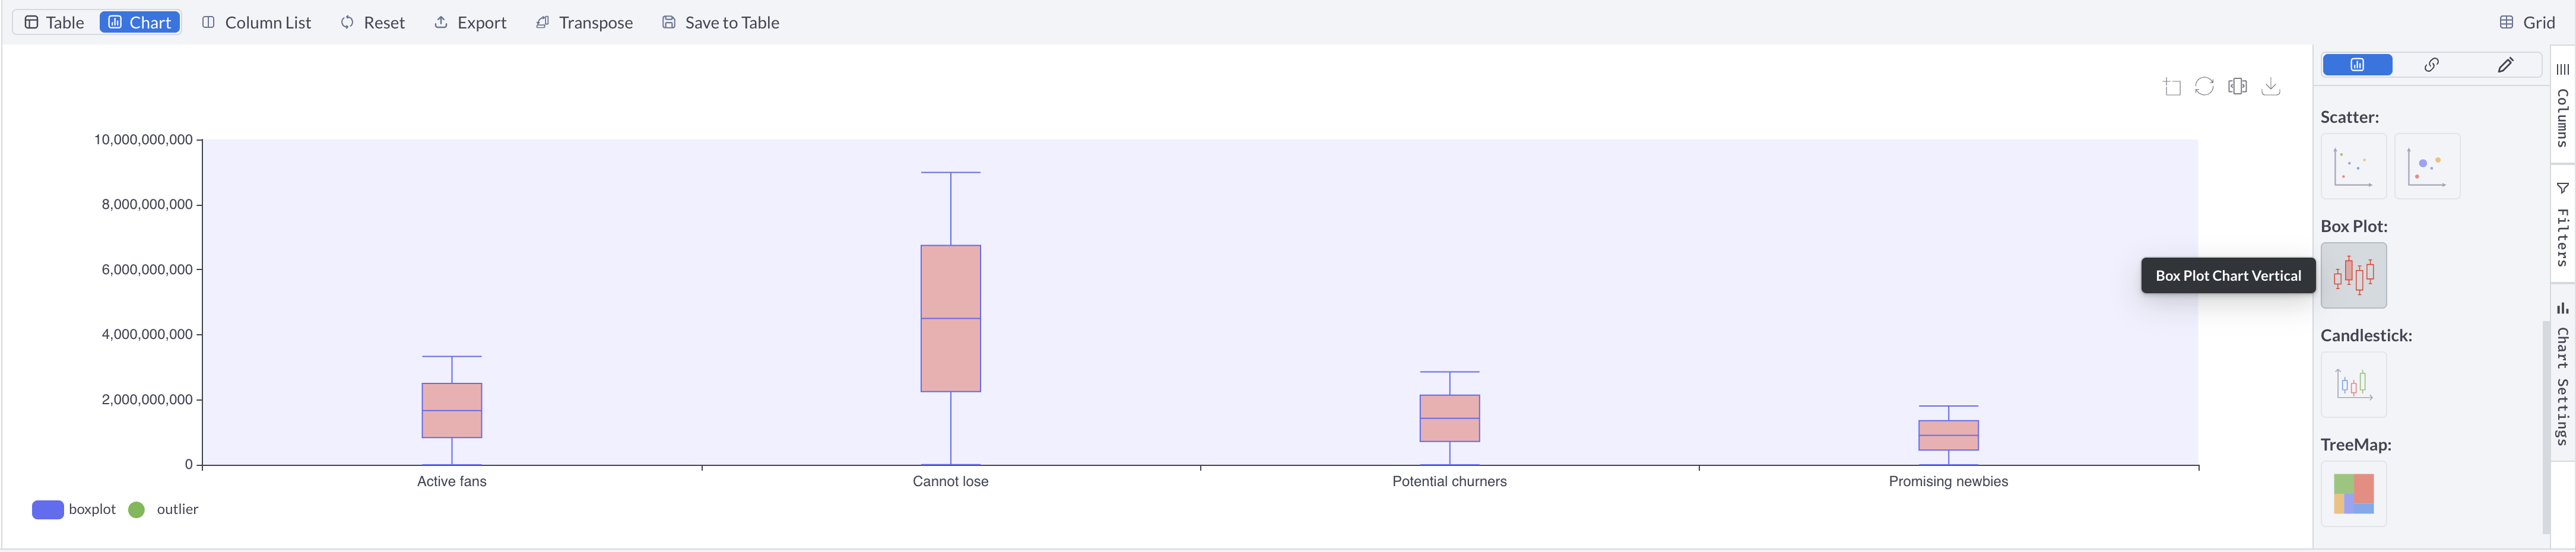This screenshot has width=2576, height=552.
Task: Switch to the Table view
Action: pos(53,21)
